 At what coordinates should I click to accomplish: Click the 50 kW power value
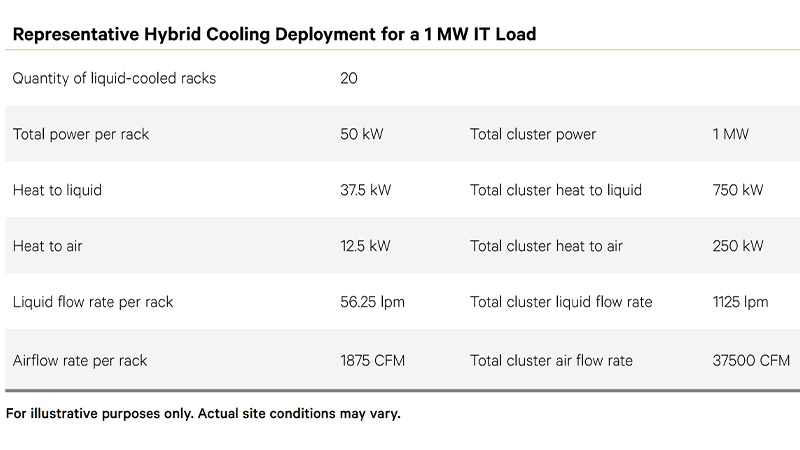[361, 134]
